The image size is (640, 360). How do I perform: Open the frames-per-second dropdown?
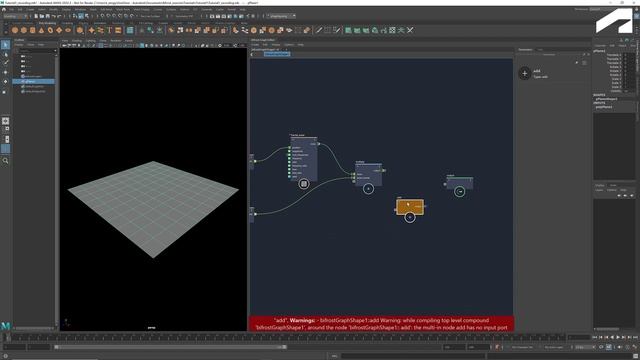coord(584,347)
